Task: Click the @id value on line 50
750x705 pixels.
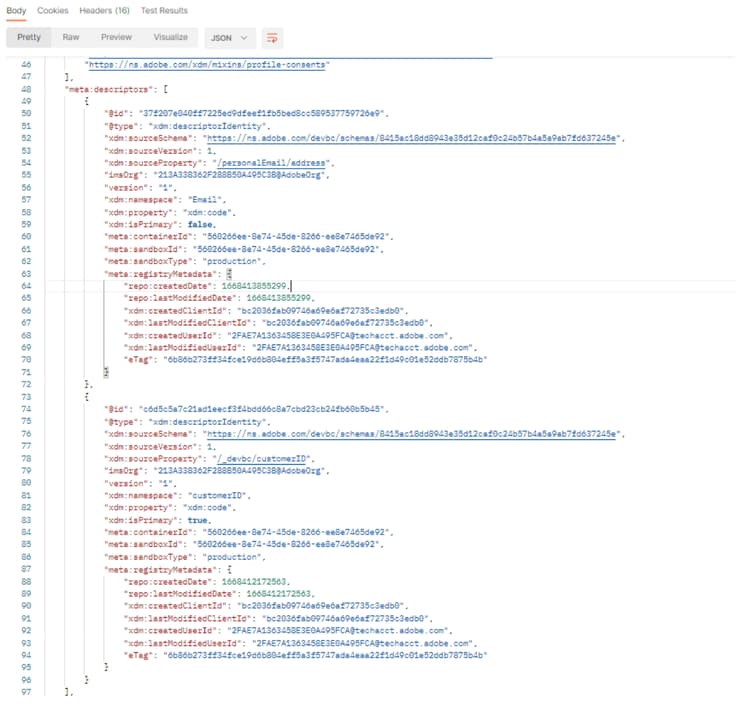Action: (x=261, y=113)
